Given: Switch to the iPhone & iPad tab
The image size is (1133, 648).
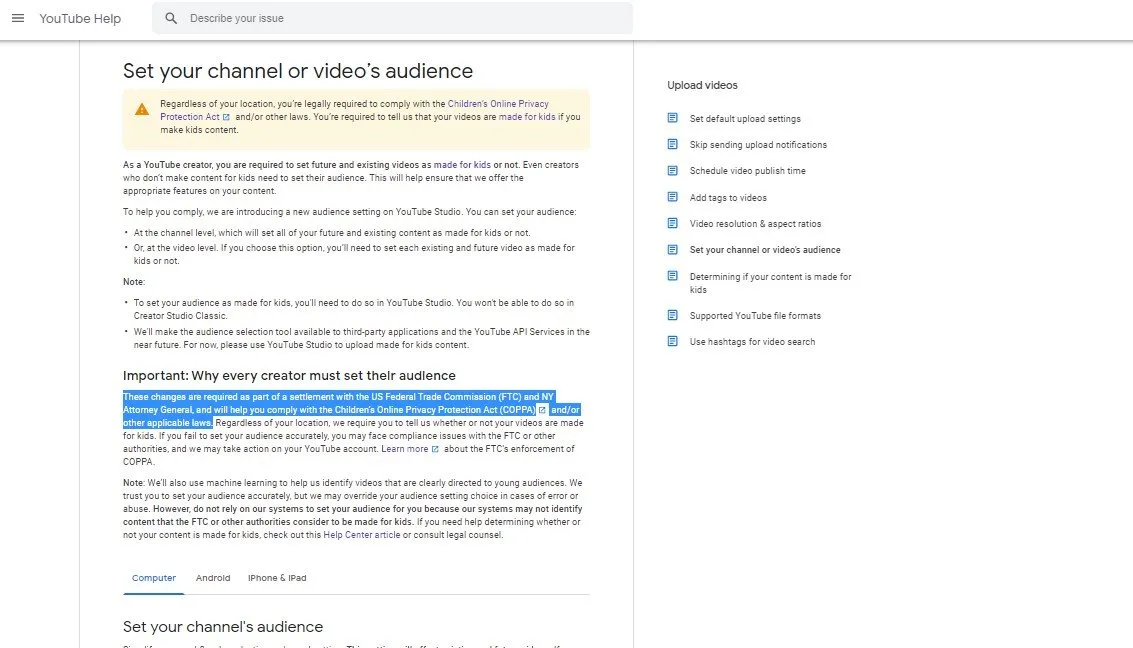Looking at the screenshot, I should click(277, 578).
